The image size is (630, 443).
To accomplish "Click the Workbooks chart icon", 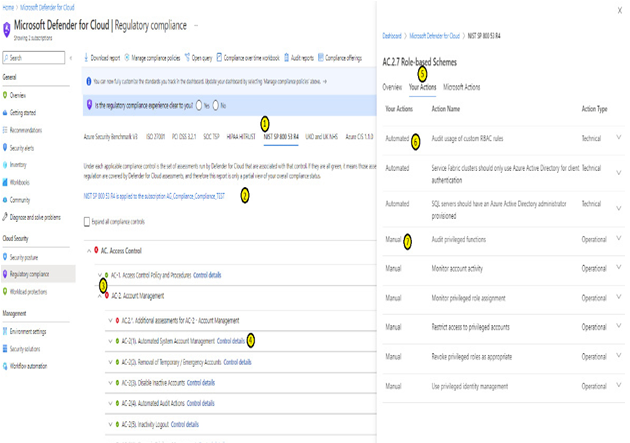I will tap(5, 182).
